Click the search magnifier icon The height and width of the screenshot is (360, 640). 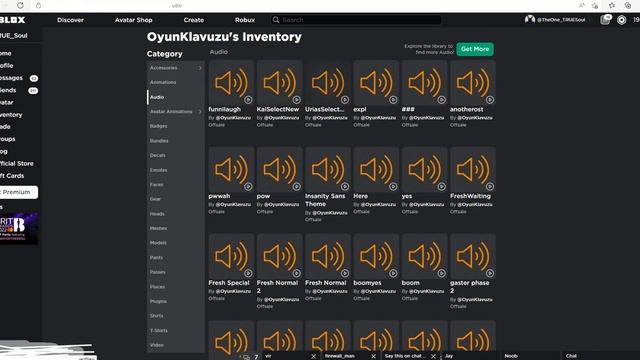point(276,20)
